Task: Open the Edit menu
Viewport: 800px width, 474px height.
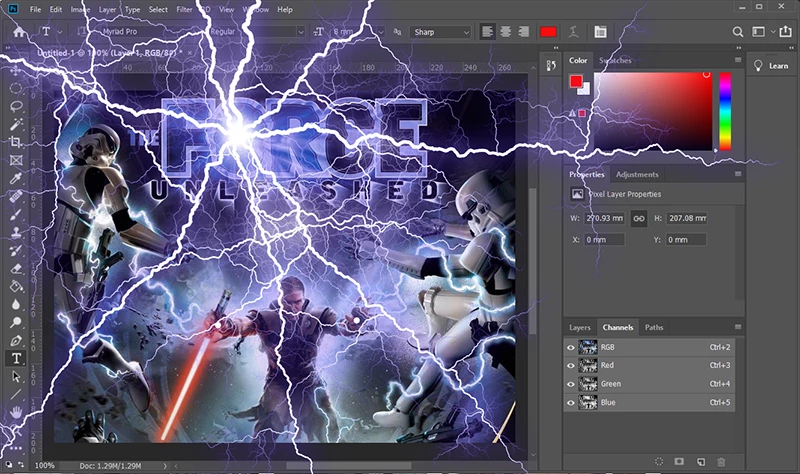Action: point(56,9)
